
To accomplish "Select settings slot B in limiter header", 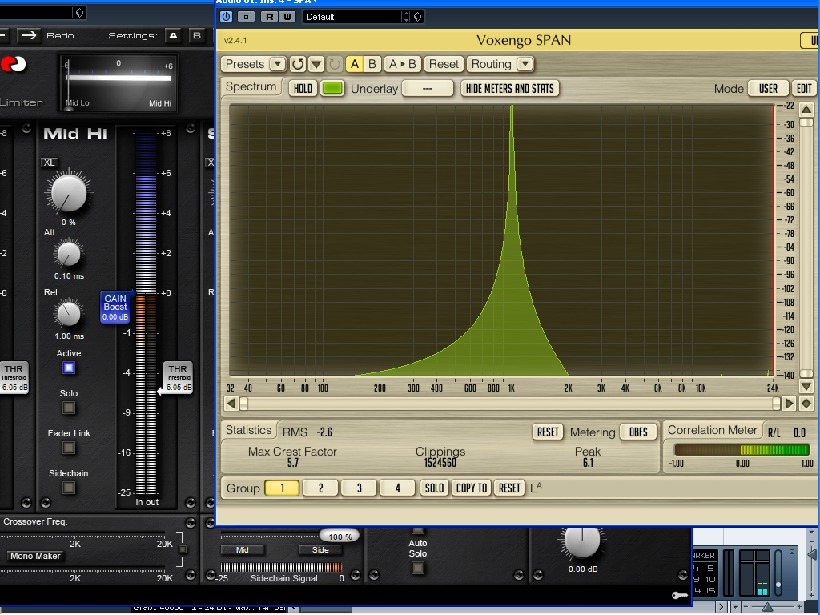I will click(197, 36).
